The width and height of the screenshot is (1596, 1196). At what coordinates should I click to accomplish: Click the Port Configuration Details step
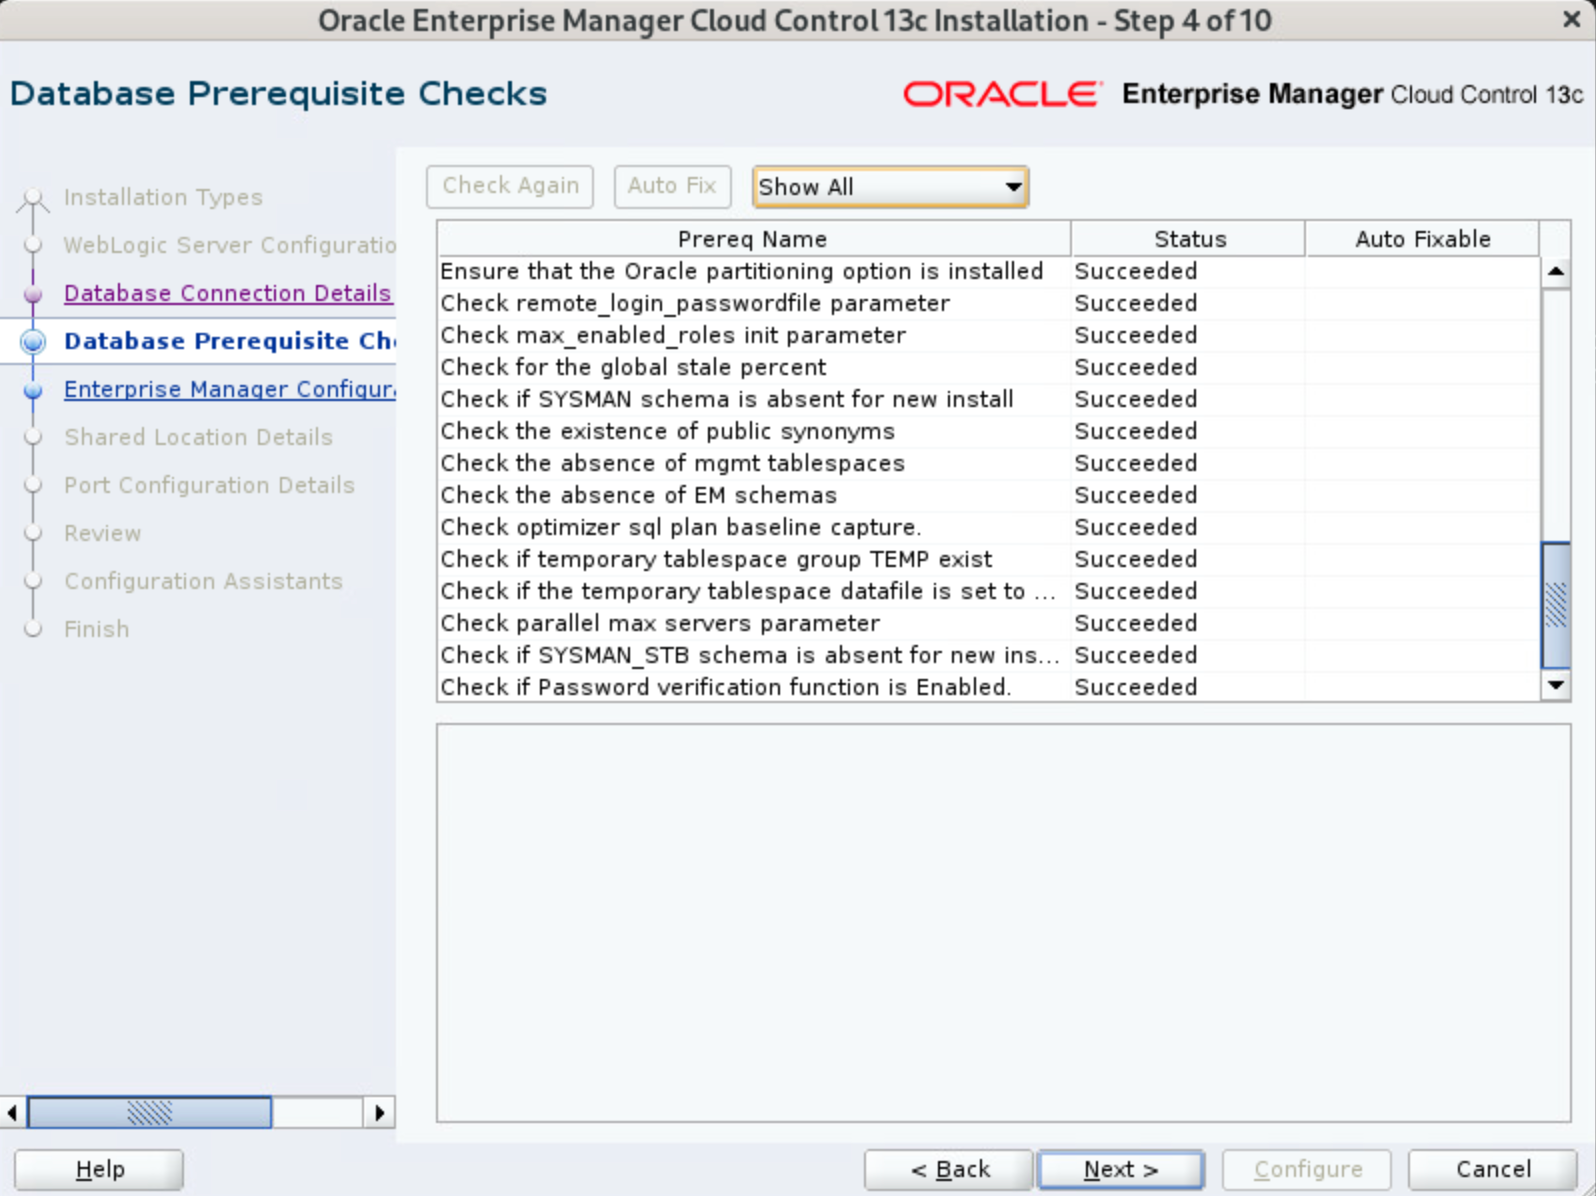(209, 485)
